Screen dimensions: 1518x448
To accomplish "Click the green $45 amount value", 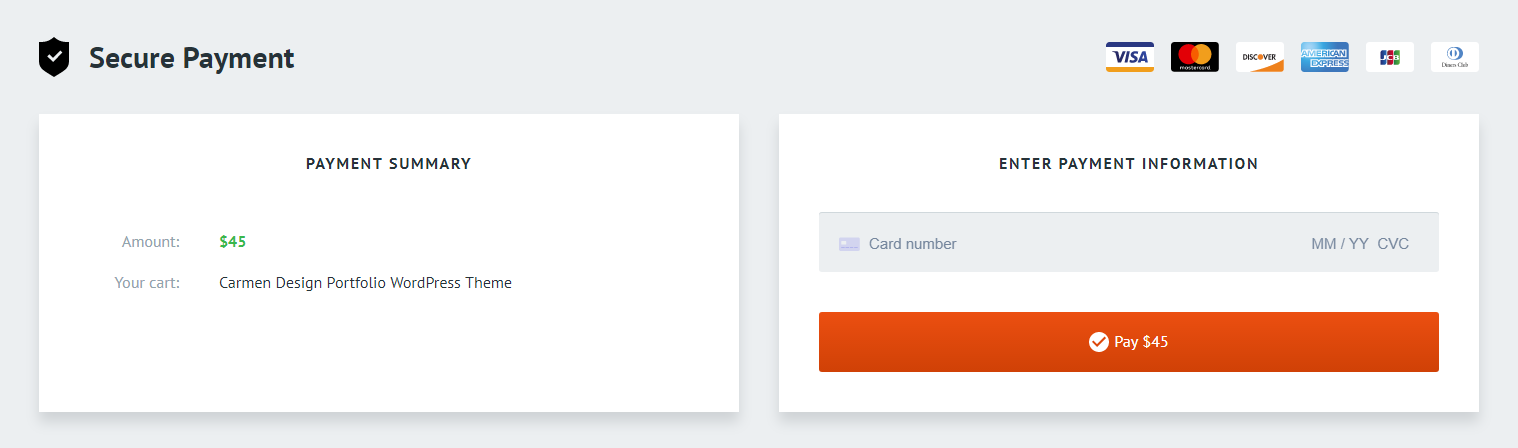I will (x=232, y=242).
